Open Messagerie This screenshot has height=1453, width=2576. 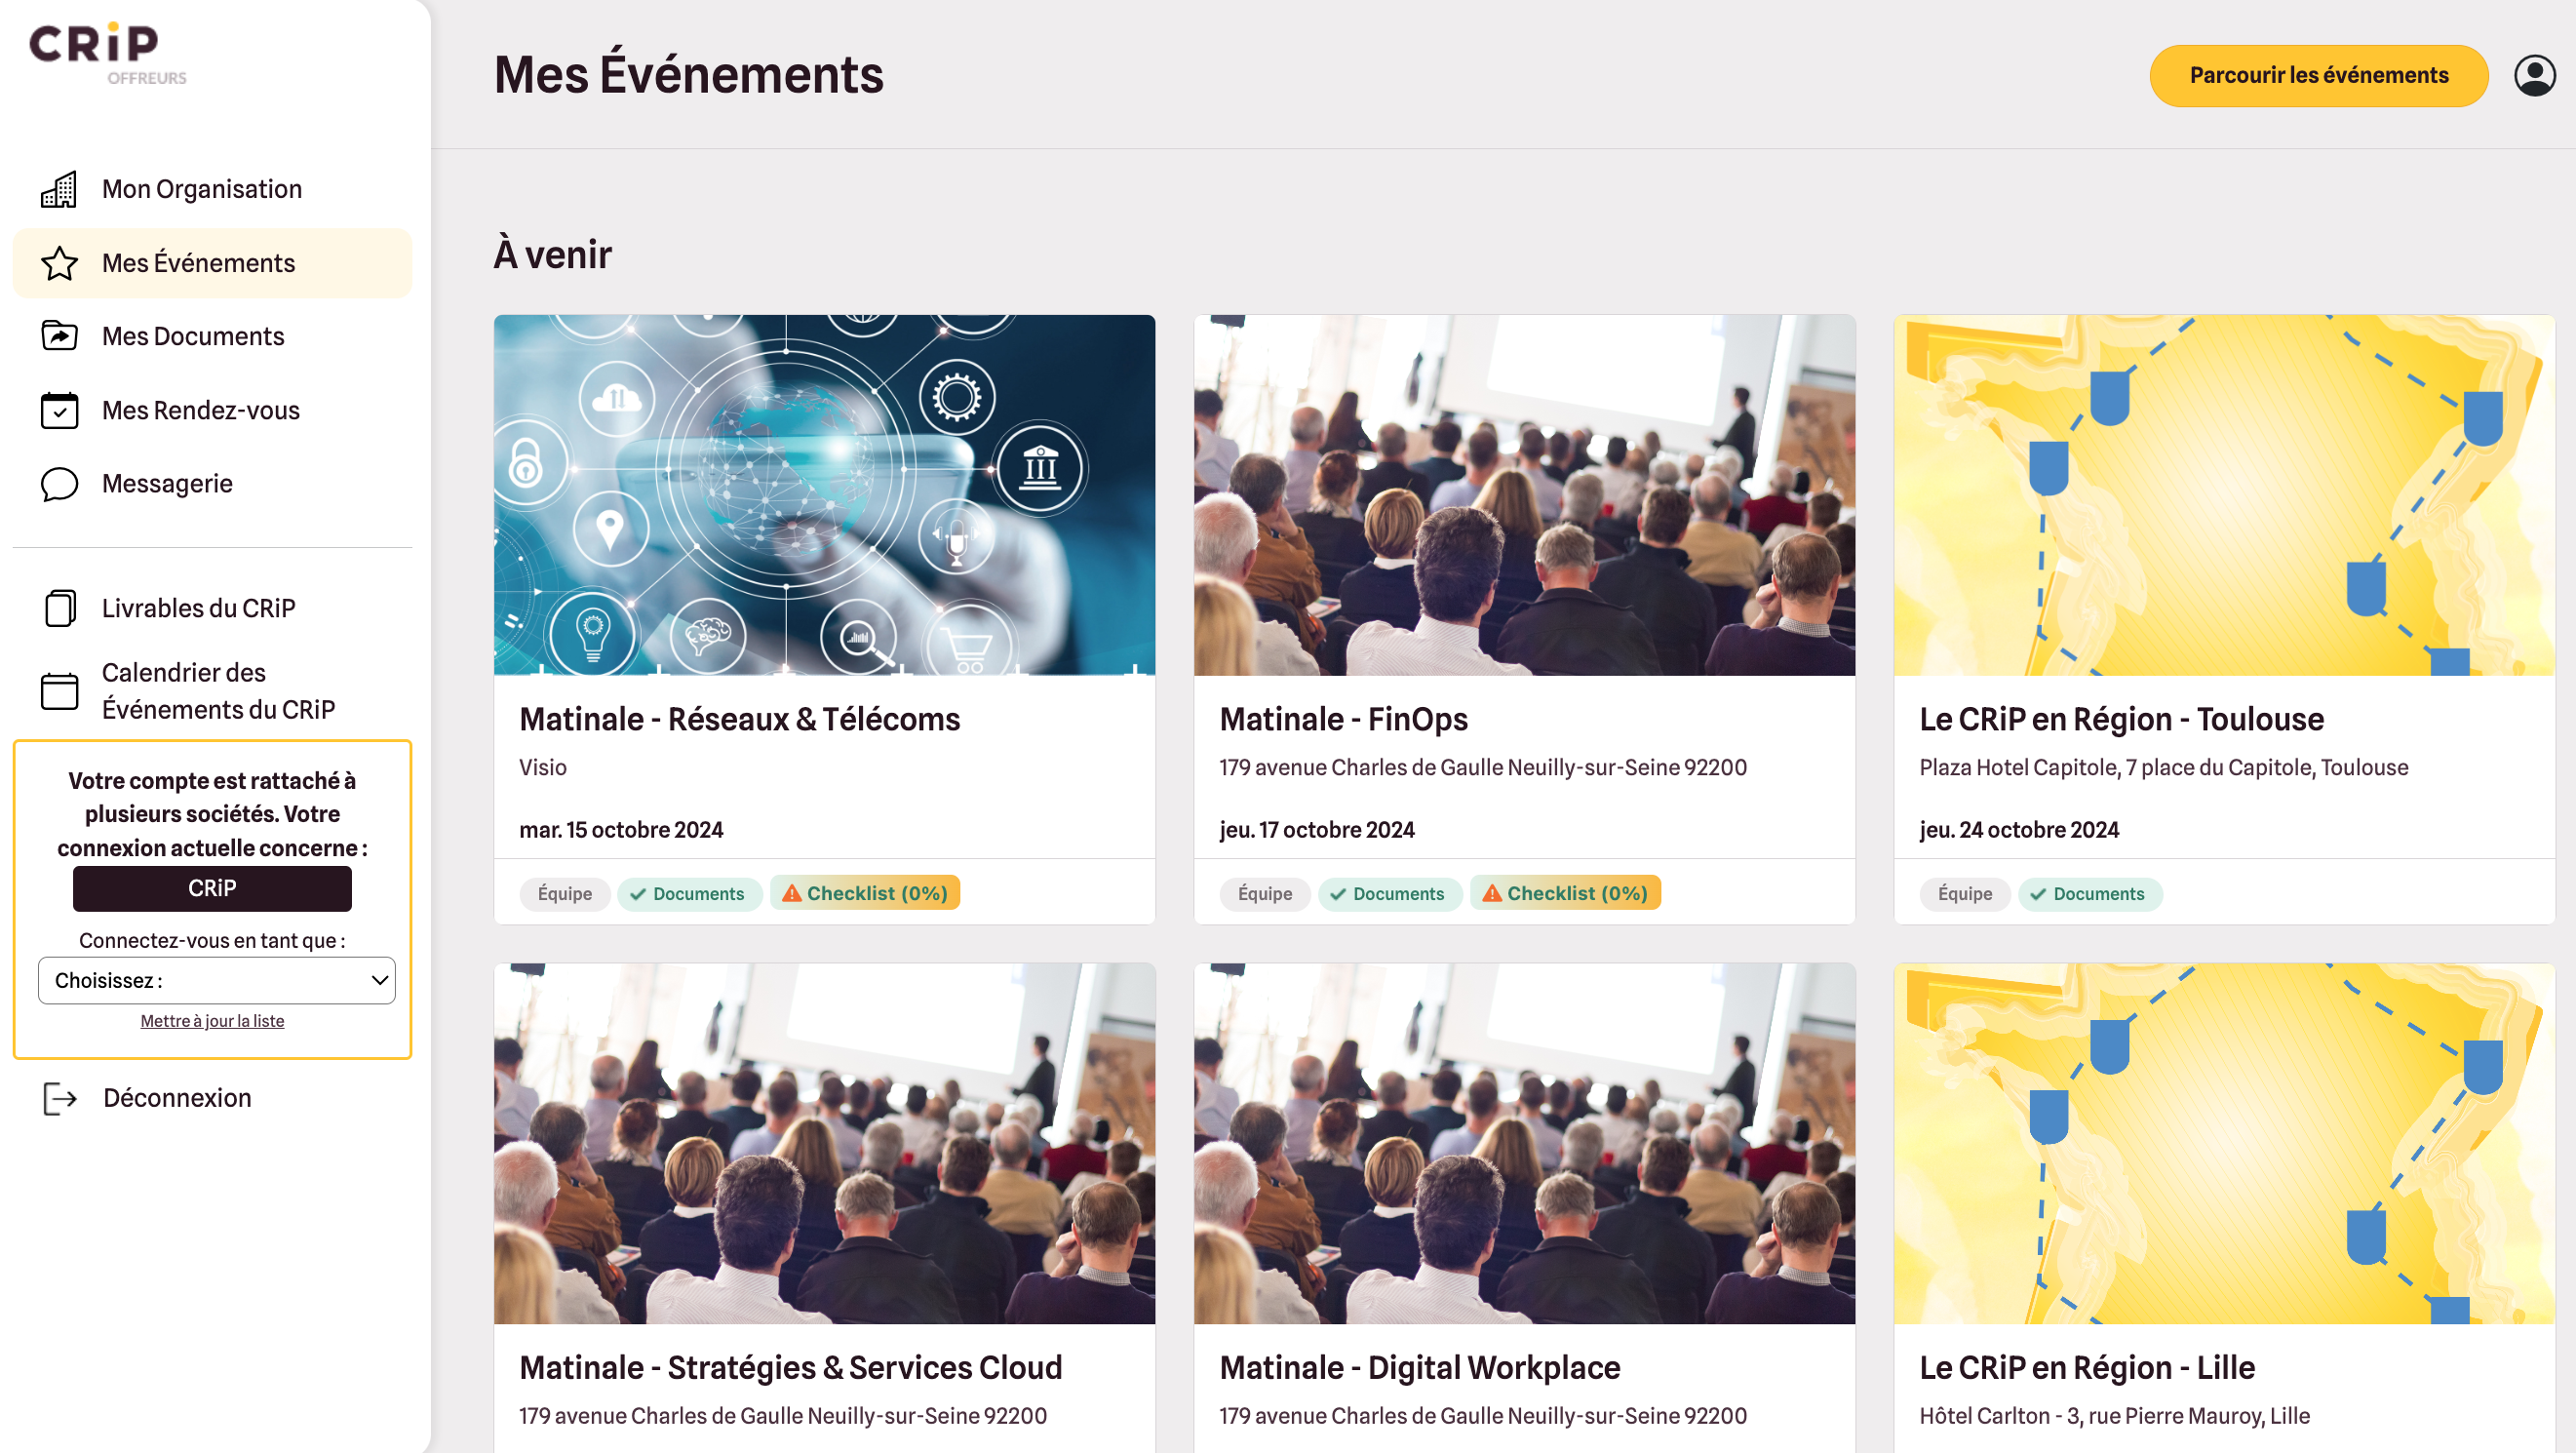212,484
